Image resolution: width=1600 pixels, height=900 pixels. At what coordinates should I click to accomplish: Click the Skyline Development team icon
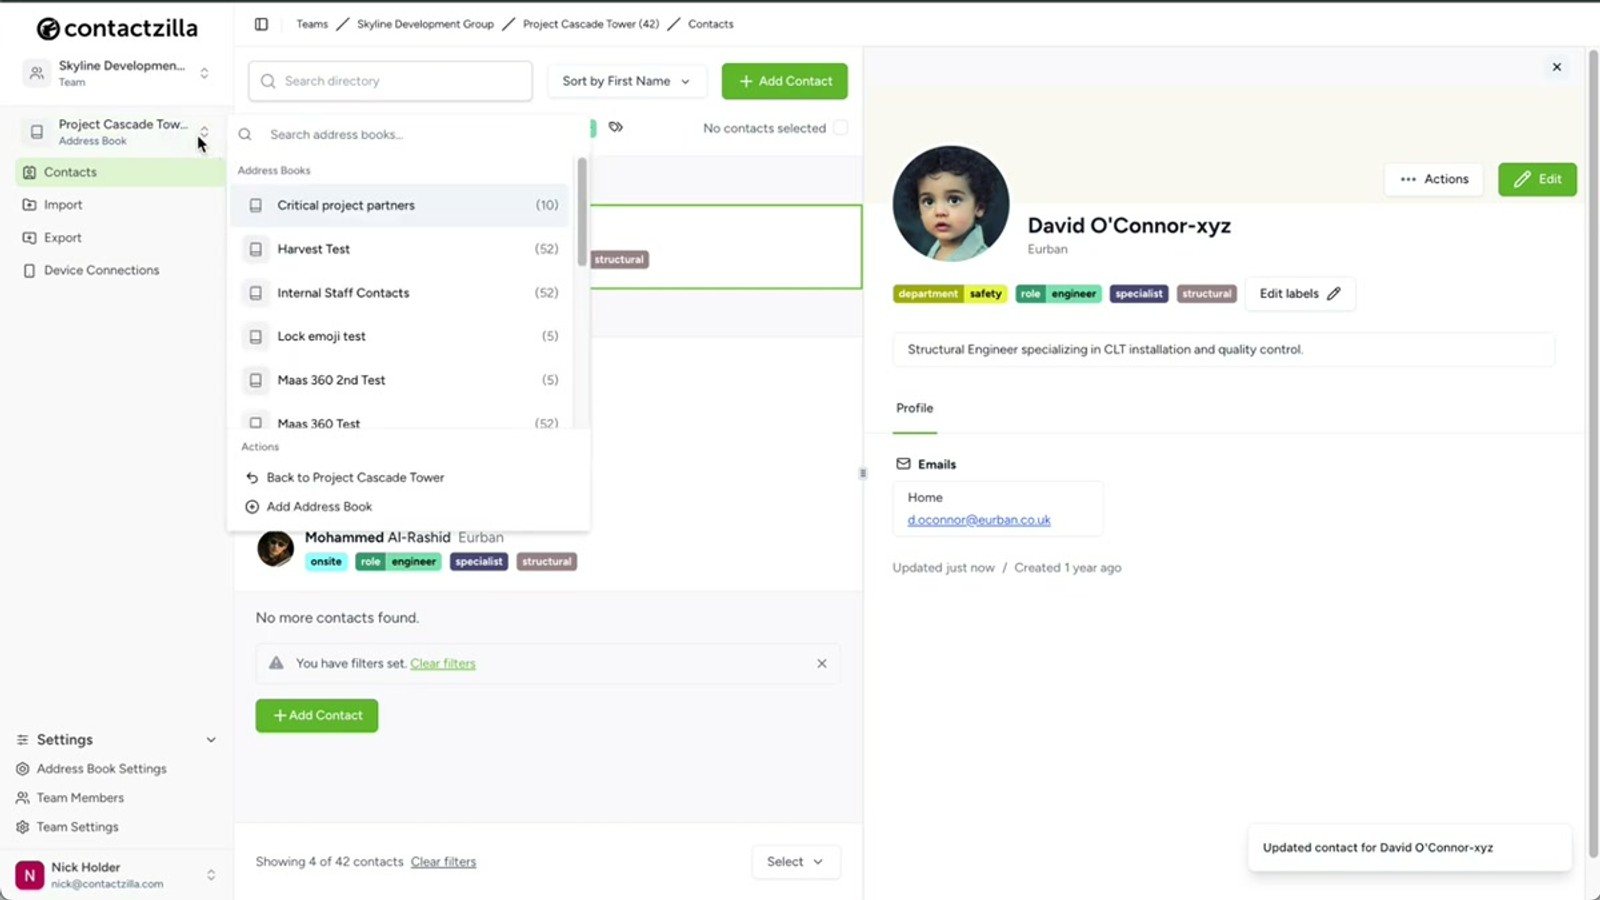pyautogui.click(x=37, y=73)
